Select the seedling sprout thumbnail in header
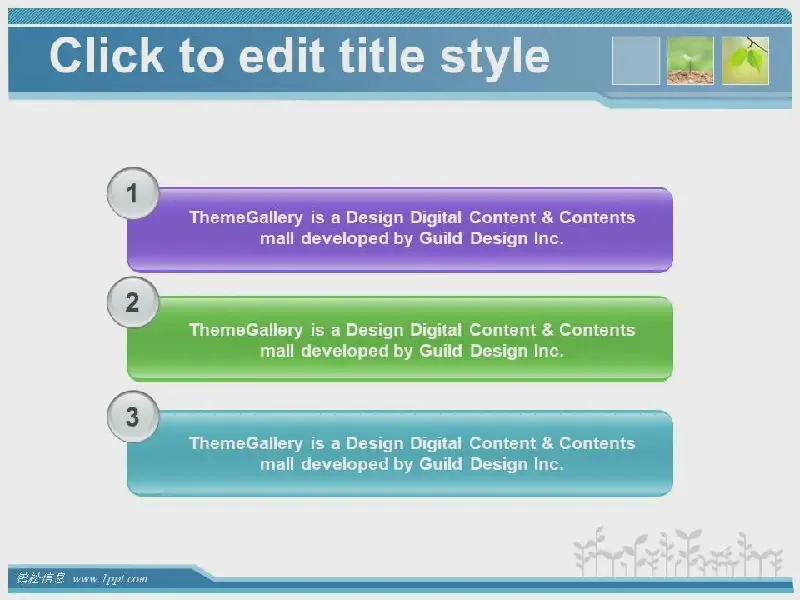Viewport: 800px width, 600px height. point(690,60)
